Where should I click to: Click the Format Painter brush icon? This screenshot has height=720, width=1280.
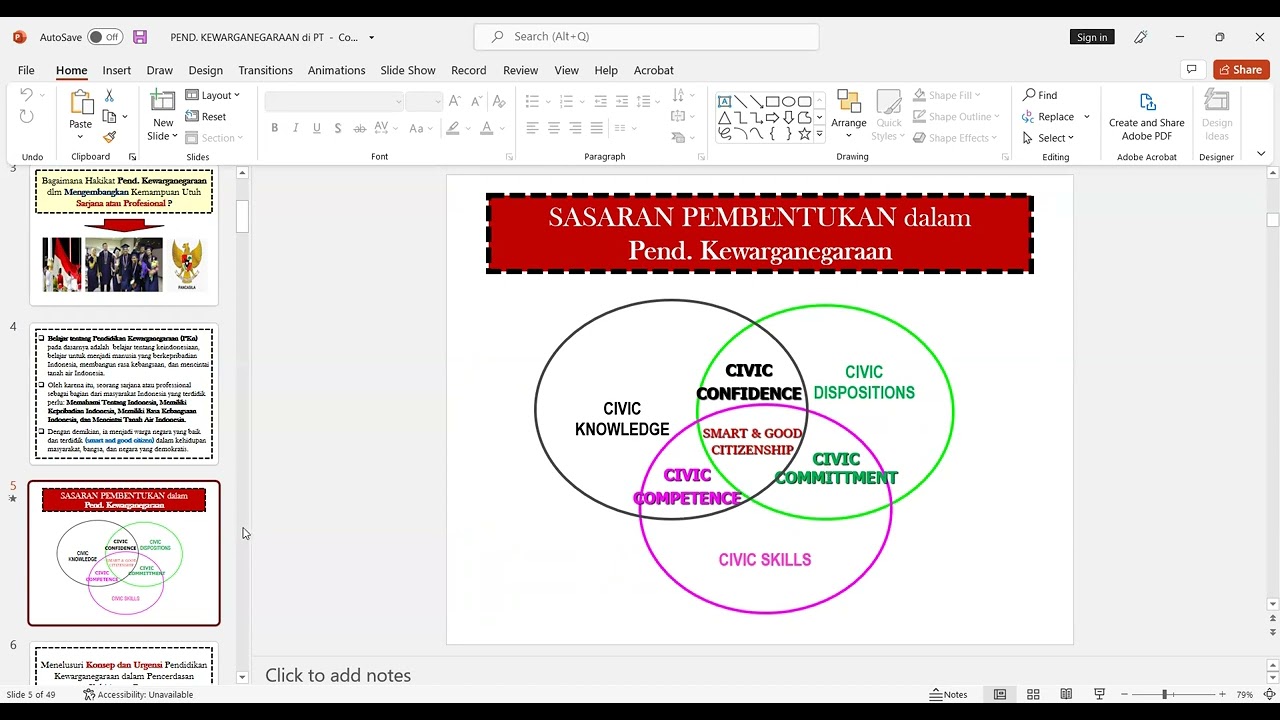tap(109, 137)
